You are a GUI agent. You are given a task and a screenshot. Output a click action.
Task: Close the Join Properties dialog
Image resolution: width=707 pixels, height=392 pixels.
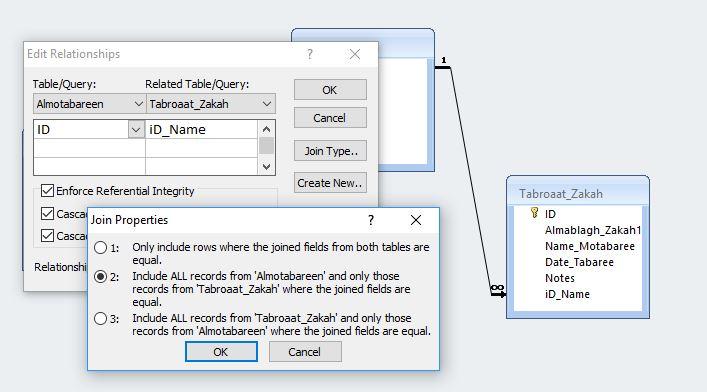click(x=416, y=220)
